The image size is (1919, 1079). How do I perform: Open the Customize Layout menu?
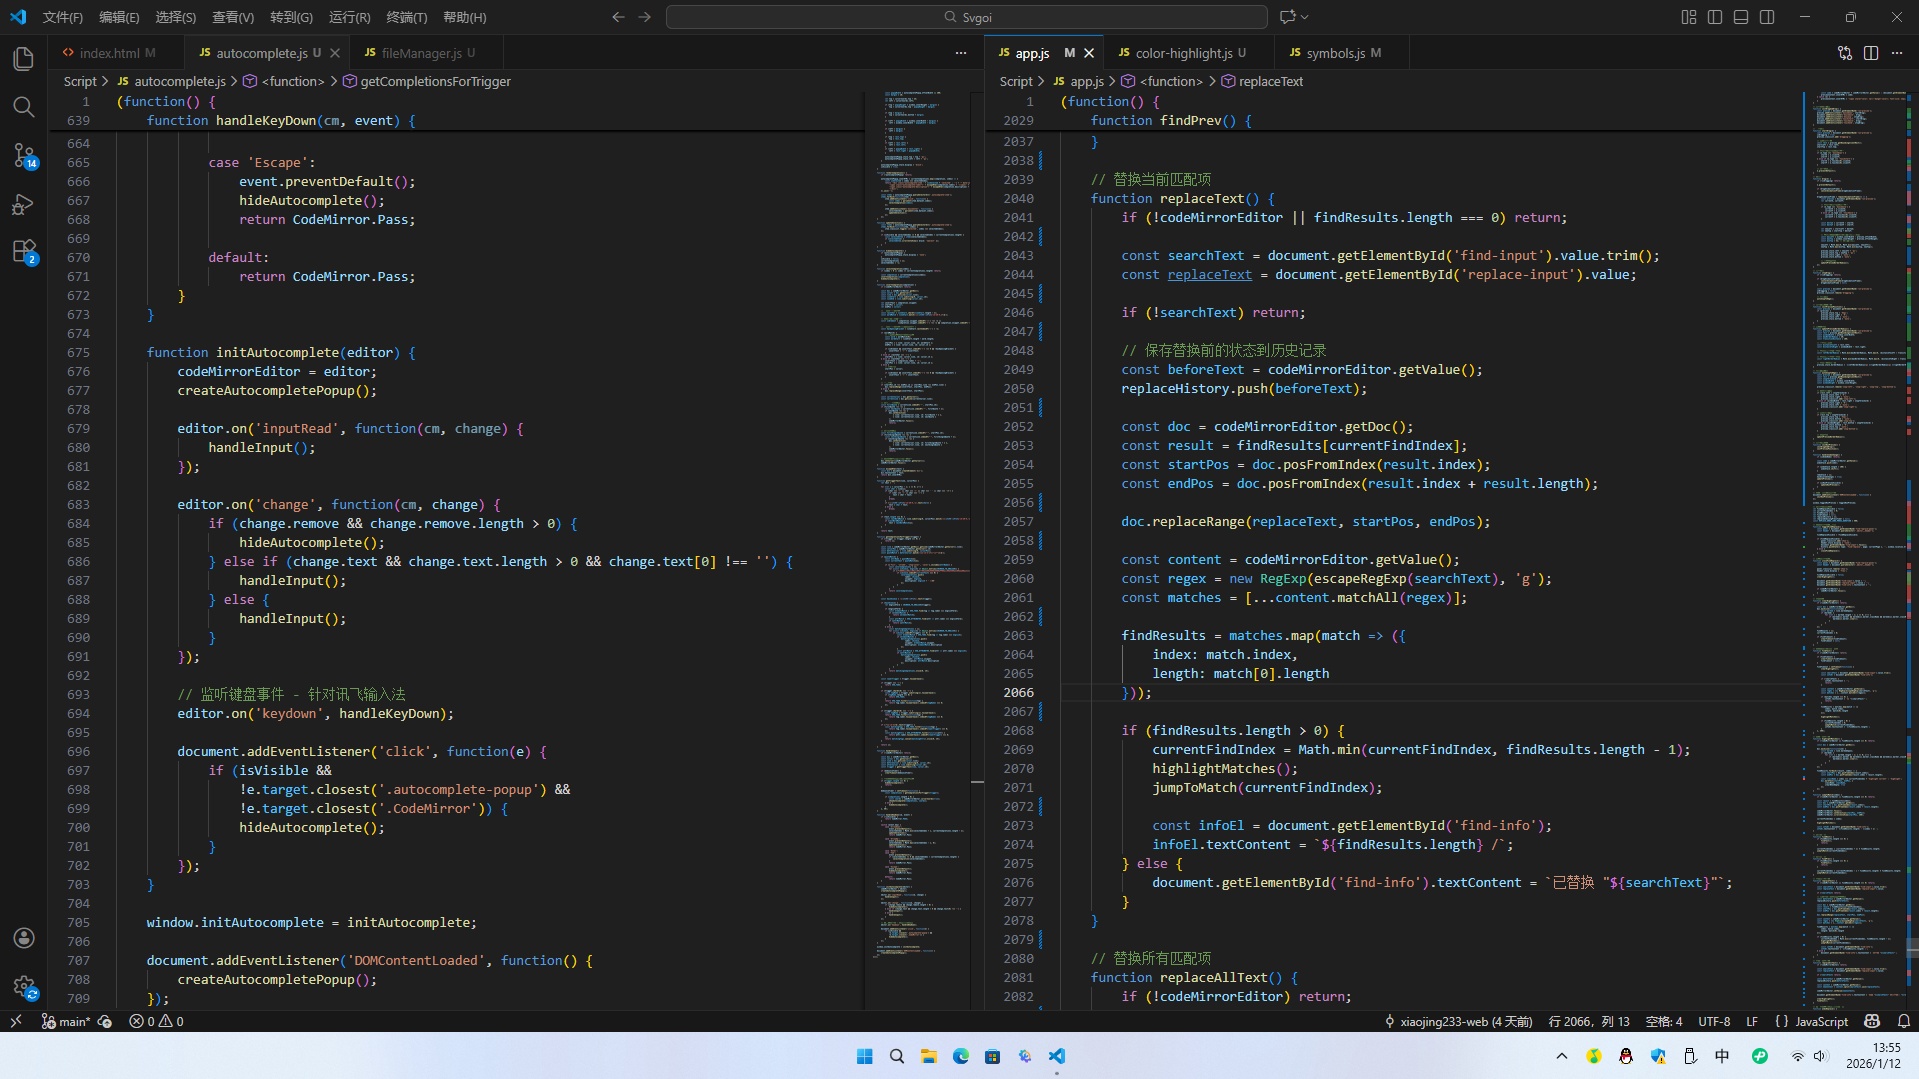tap(1689, 17)
